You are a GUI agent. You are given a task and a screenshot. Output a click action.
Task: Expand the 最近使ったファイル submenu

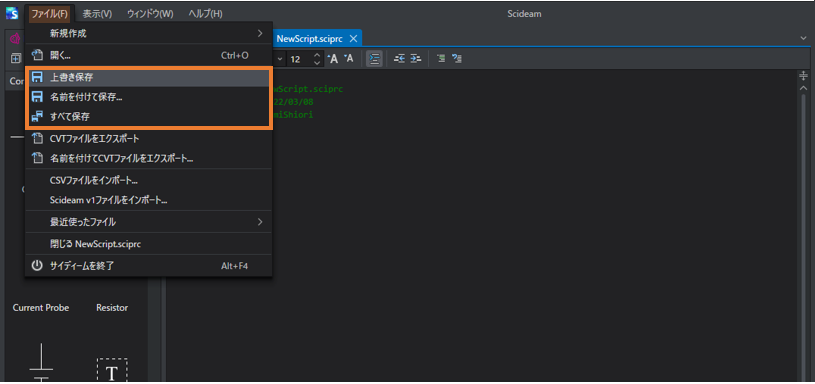click(x=148, y=222)
